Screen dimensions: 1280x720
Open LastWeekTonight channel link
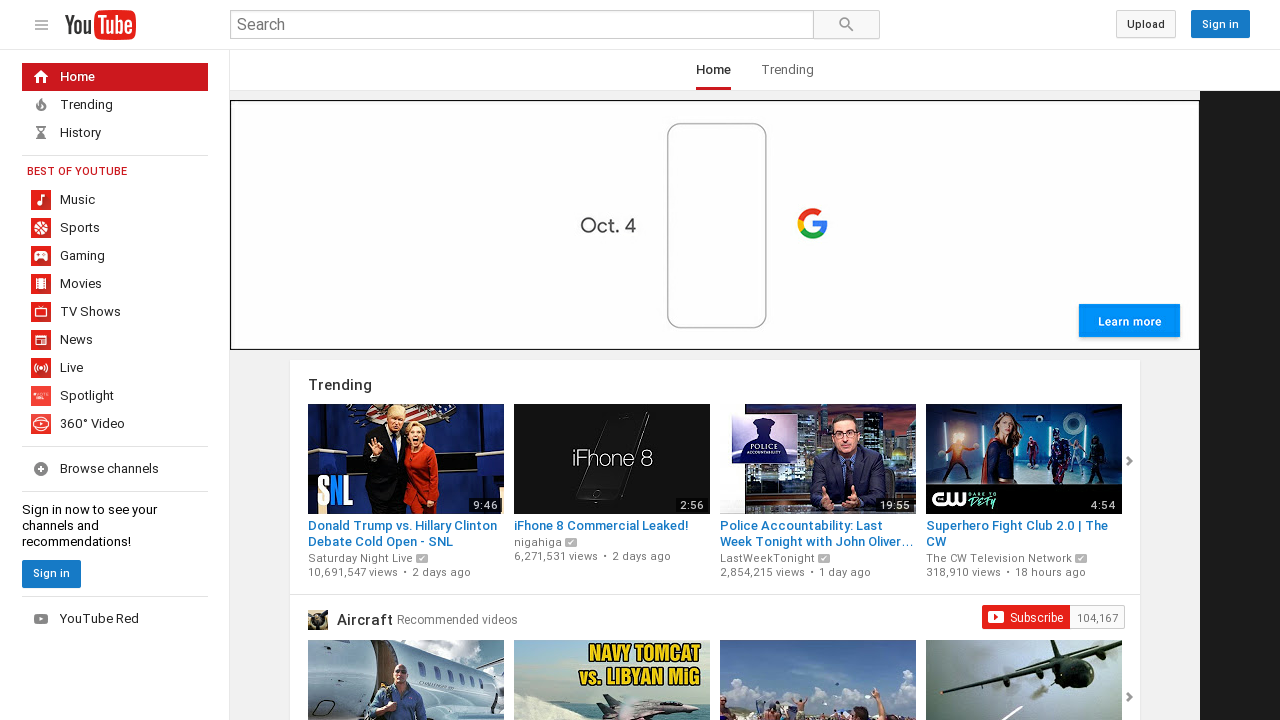click(x=767, y=559)
